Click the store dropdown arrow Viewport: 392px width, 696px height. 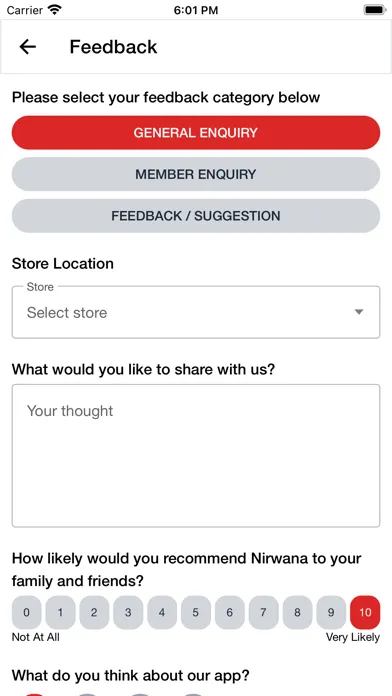[x=359, y=312]
